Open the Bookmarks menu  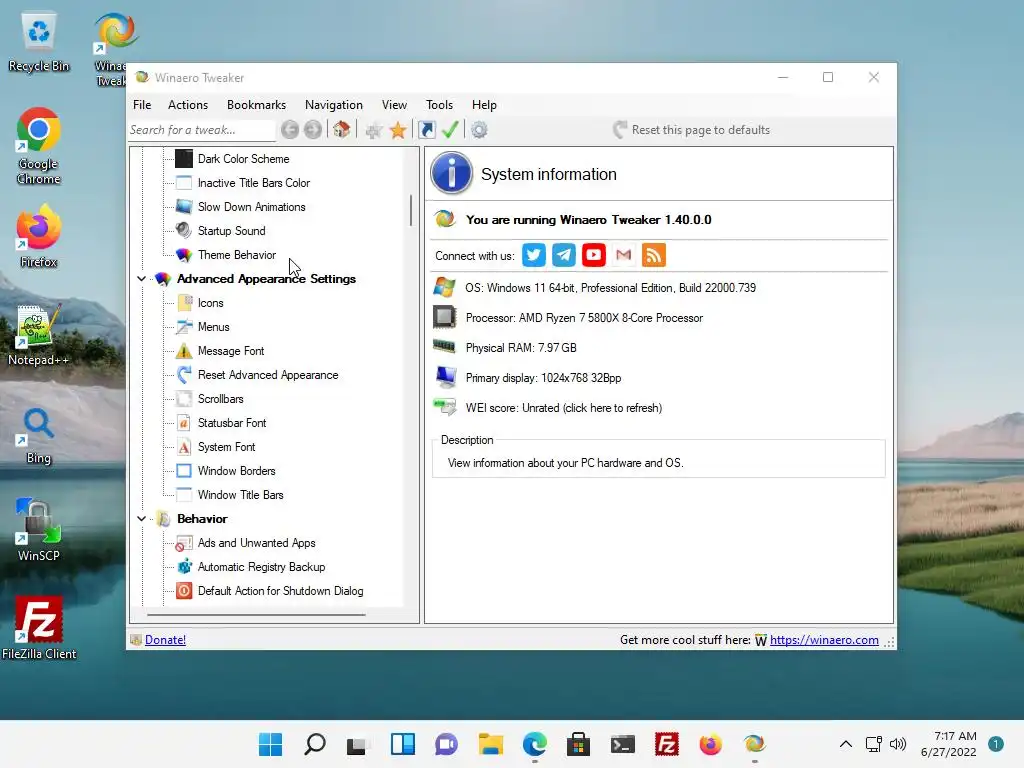click(256, 104)
